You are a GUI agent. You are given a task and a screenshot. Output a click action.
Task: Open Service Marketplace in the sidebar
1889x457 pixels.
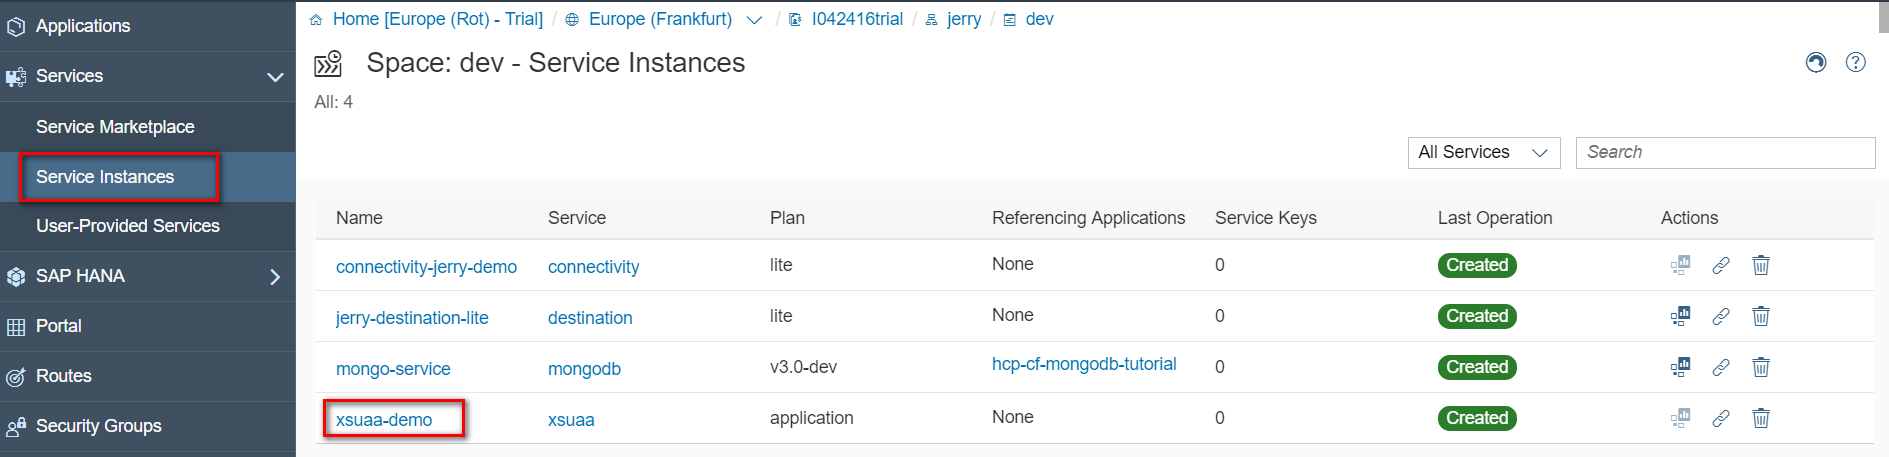coord(115,127)
